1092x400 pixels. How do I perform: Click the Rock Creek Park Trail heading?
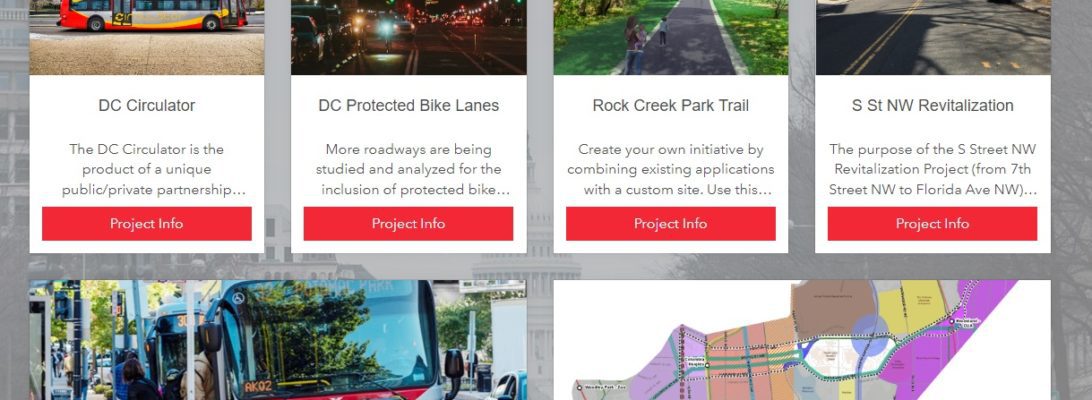click(671, 106)
